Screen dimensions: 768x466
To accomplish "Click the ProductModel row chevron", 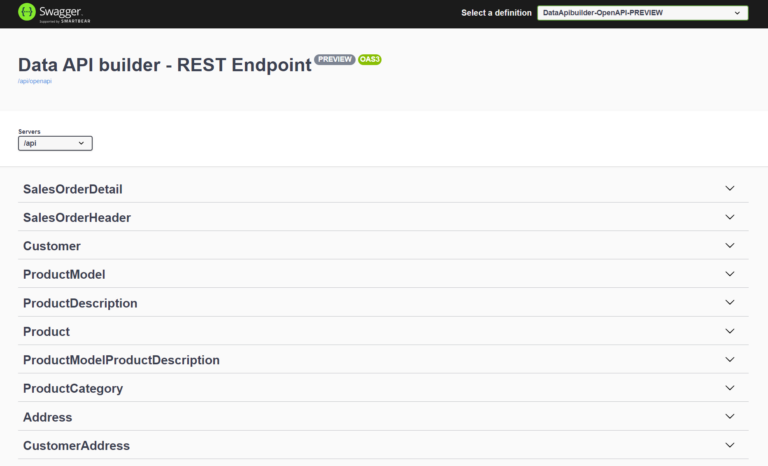I will coord(730,274).
